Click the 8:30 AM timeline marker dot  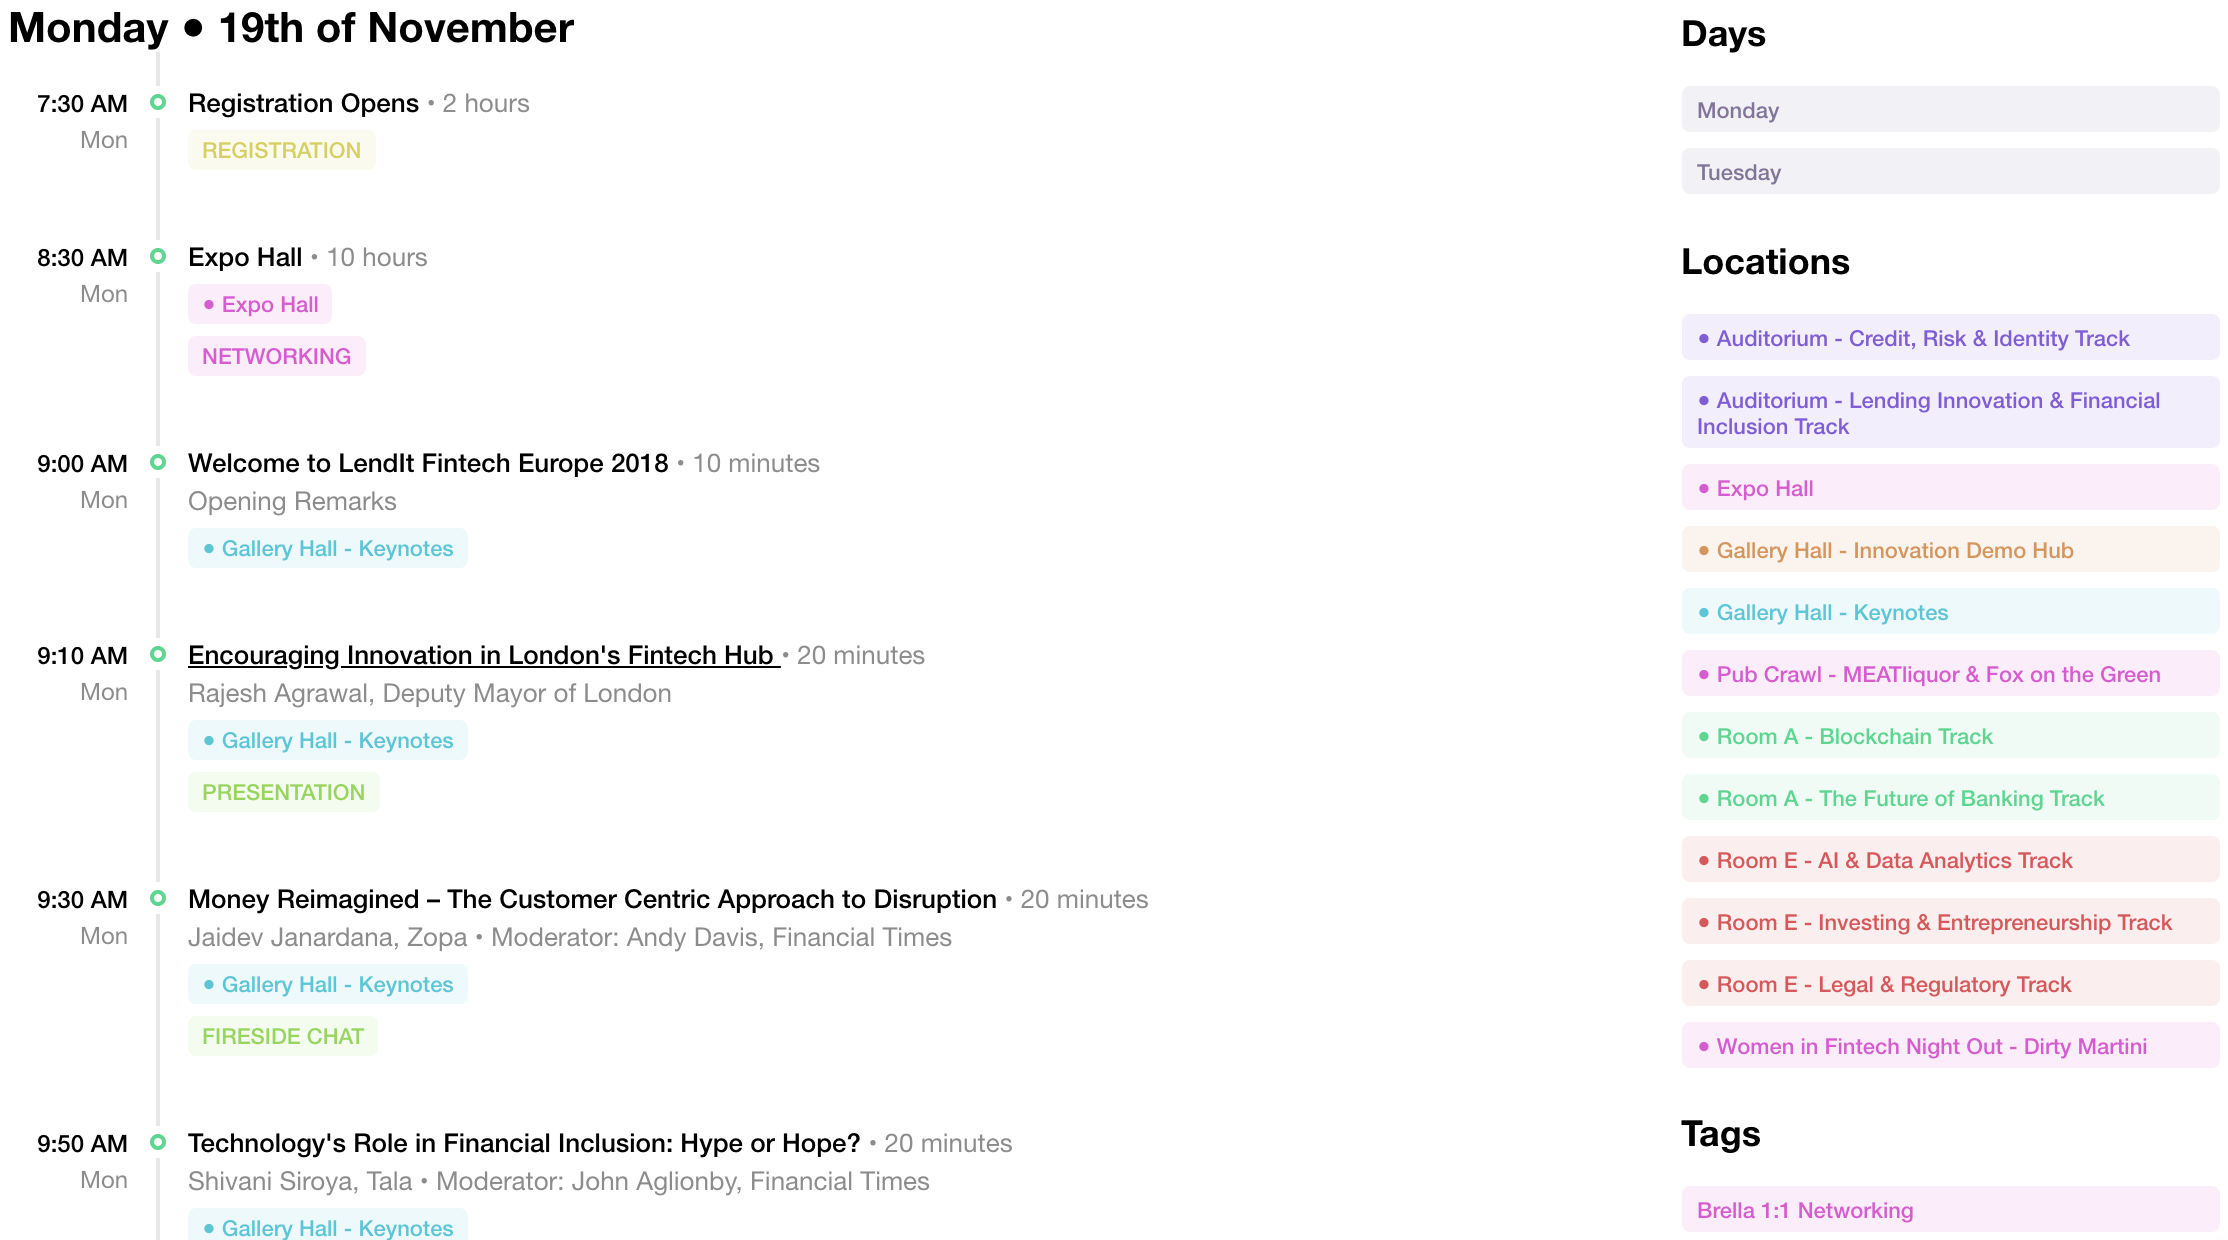[158, 256]
